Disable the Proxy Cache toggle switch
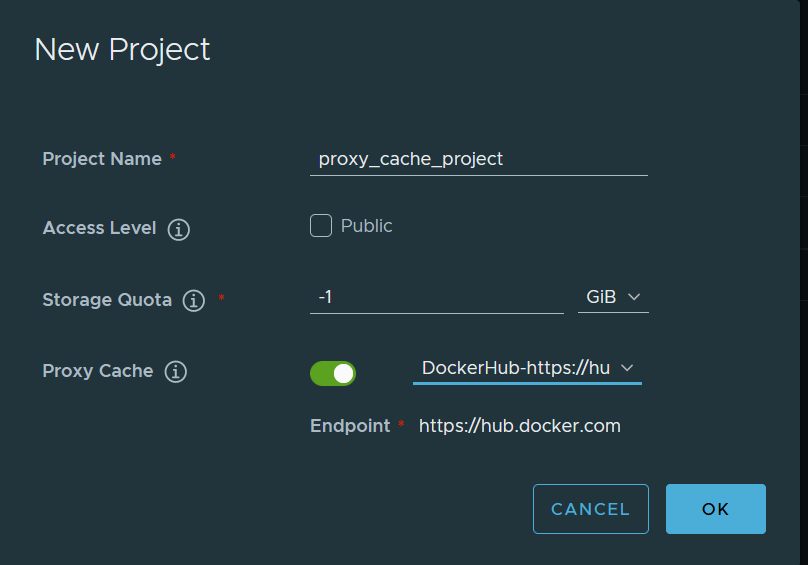This screenshot has width=808, height=565. tap(333, 373)
